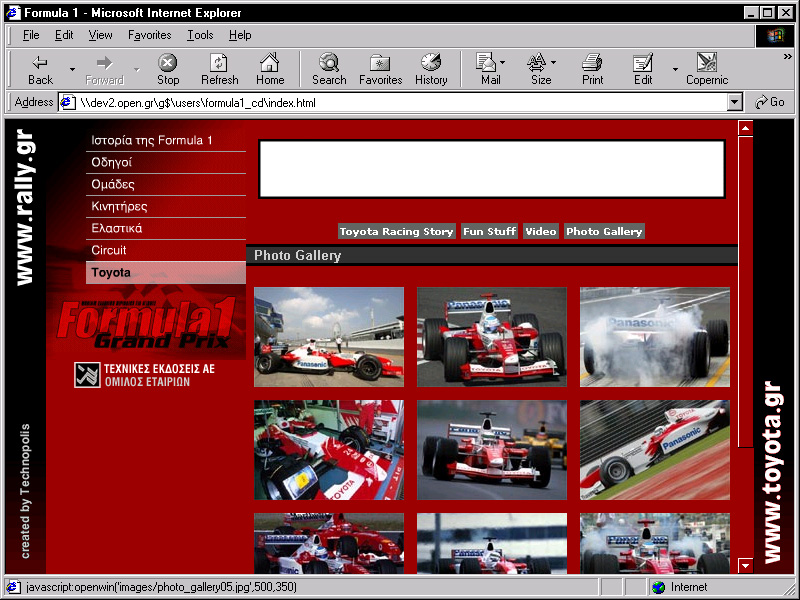The height and width of the screenshot is (600, 800).
Task: Click the Internet zone globe icon
Action: 659,587
